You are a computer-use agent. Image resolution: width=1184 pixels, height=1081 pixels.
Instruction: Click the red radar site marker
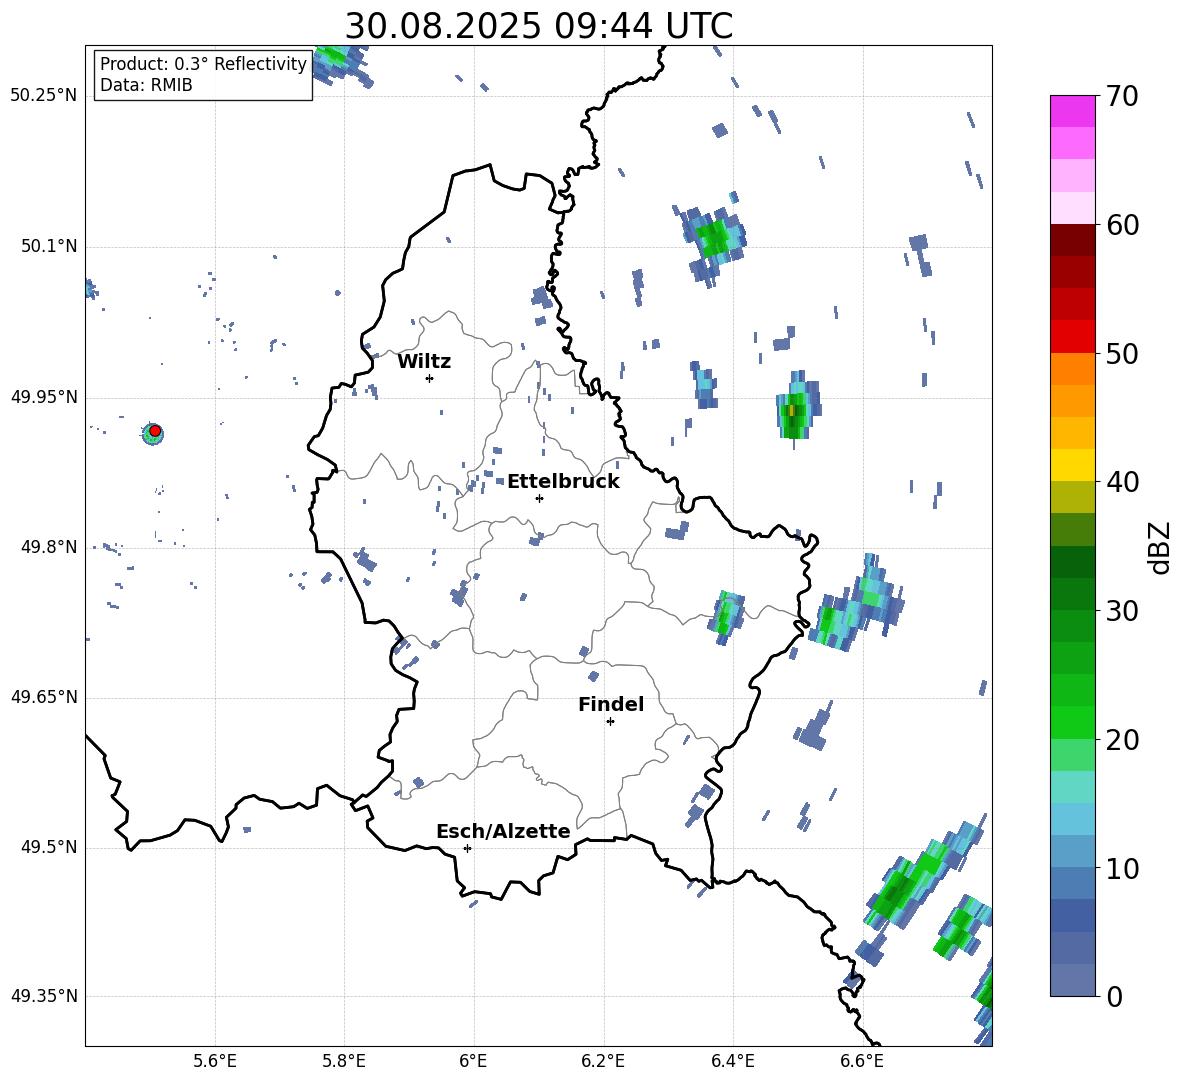(x=155, y=431)
